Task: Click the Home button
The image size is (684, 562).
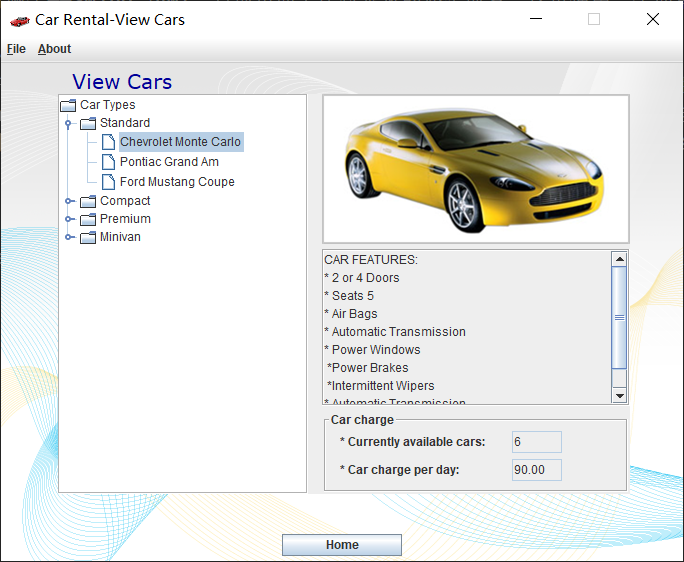Action: click(x=342, y=545)
